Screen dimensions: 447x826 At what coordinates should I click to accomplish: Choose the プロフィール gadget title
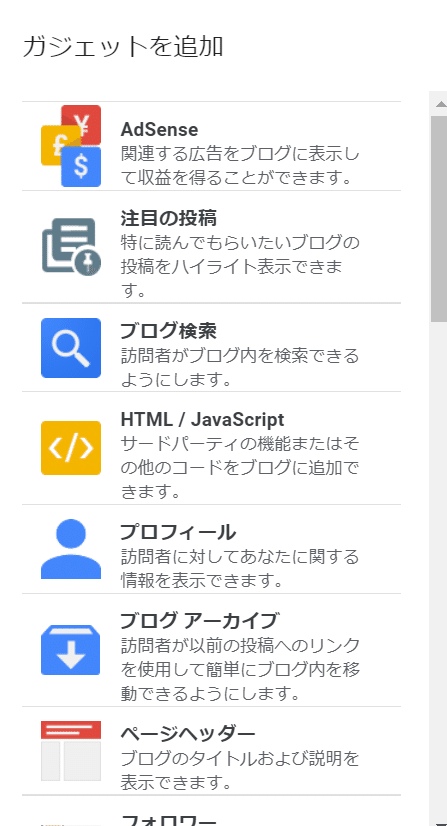point(178,532)
